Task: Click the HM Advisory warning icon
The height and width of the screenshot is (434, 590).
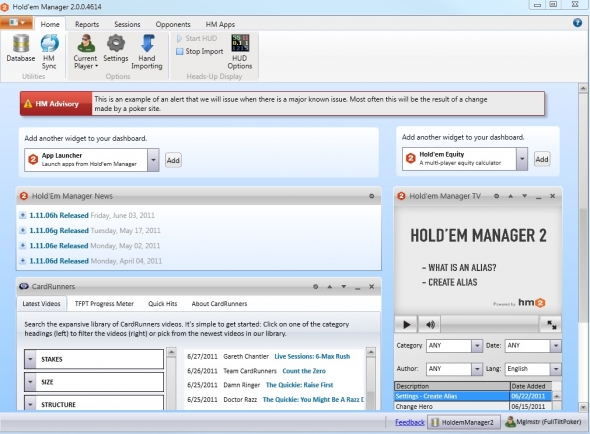Action: tap(28, 104)
